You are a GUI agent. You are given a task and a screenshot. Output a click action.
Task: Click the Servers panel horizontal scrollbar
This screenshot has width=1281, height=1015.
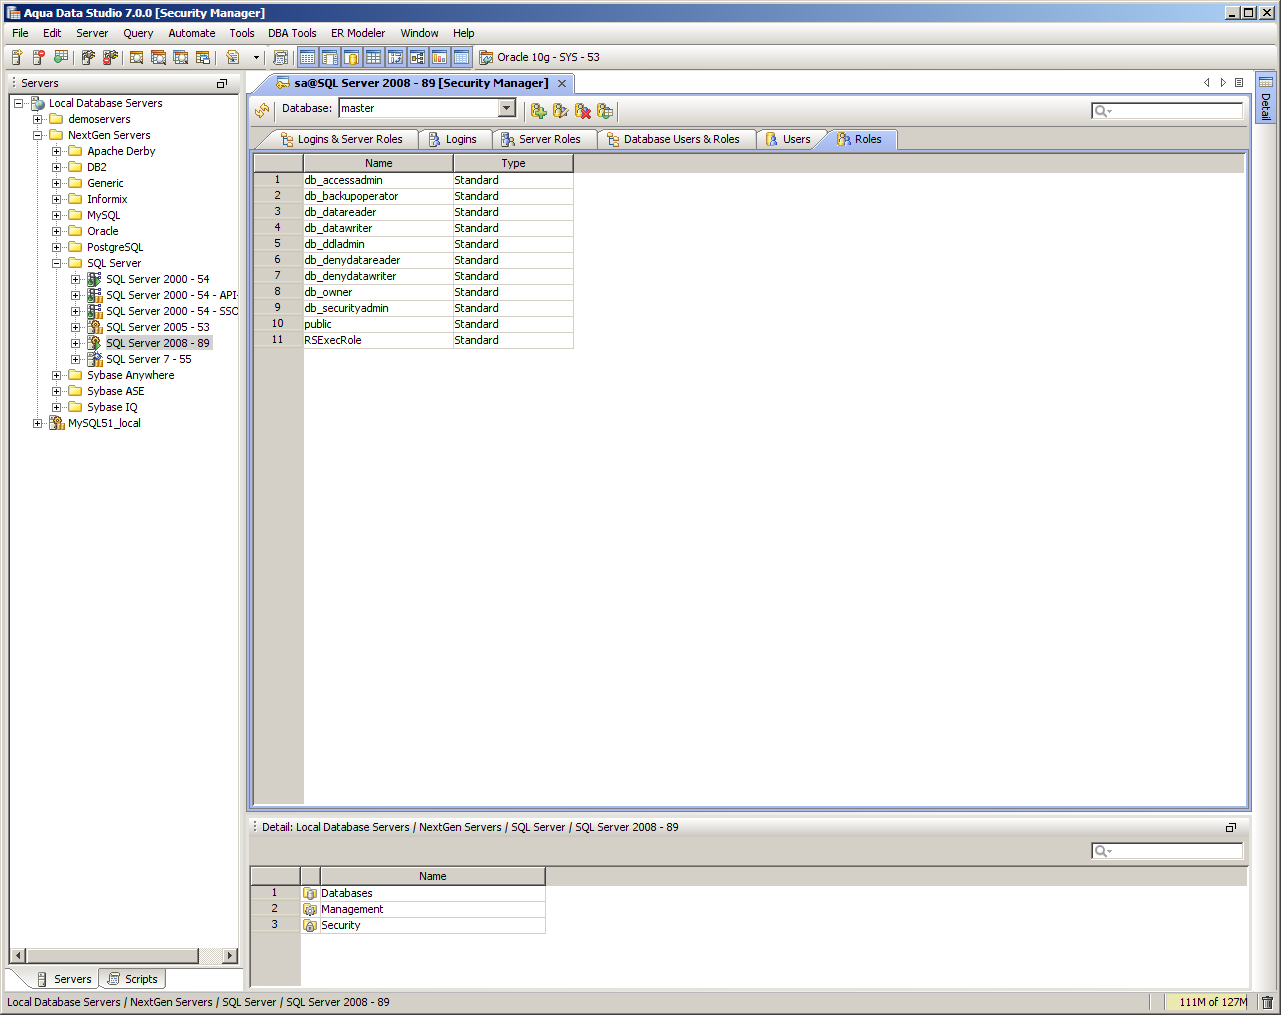124,955
